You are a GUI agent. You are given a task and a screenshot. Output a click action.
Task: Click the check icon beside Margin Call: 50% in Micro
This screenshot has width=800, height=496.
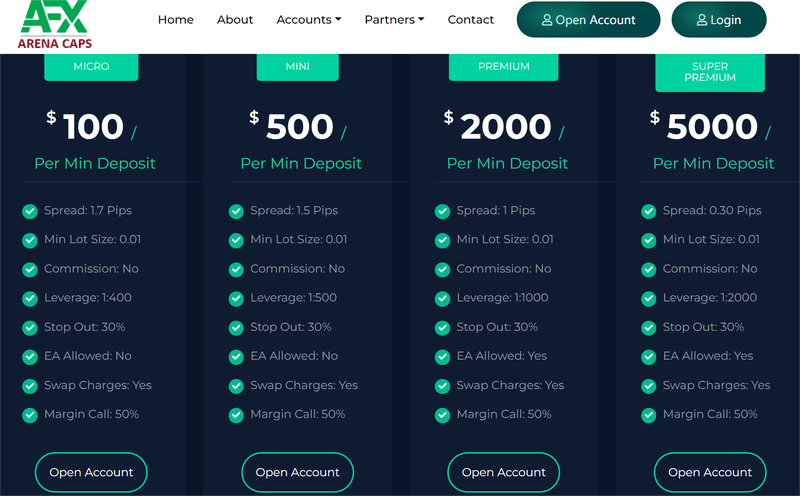tap(30, 415)
